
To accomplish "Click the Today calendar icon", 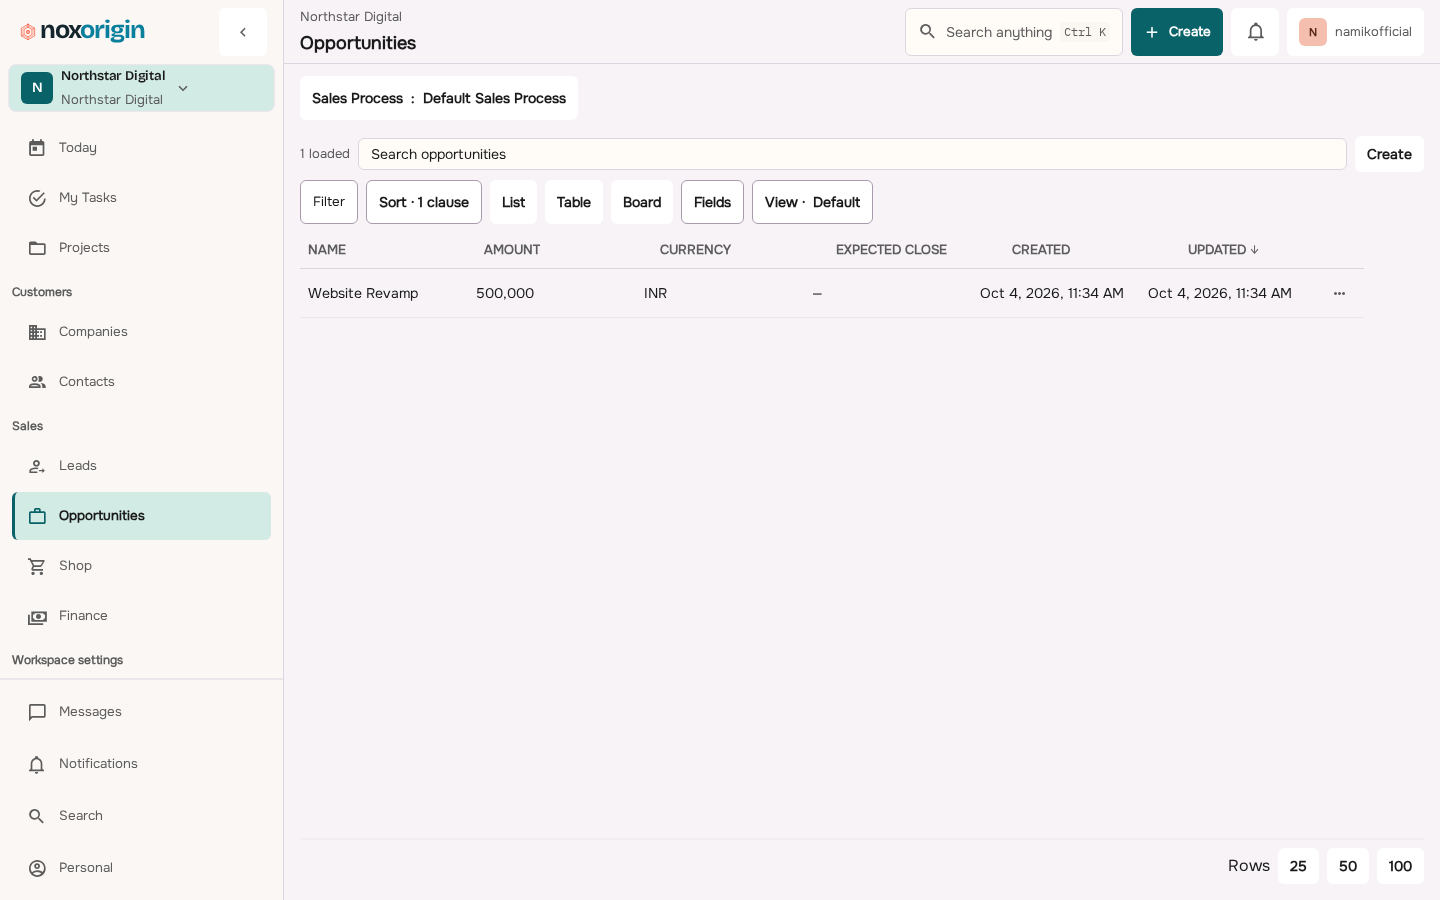I will [37, 148].
